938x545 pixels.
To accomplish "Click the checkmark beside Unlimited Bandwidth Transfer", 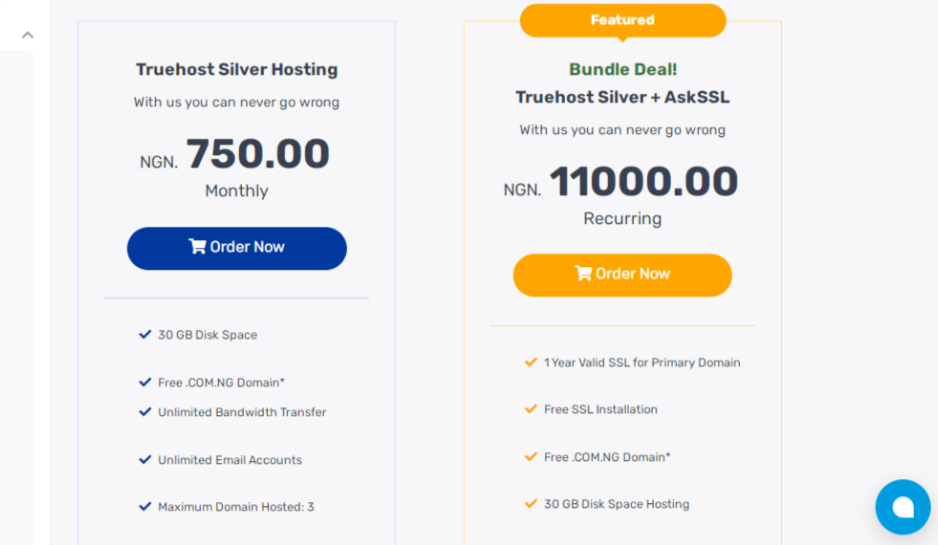I will 145,412.
